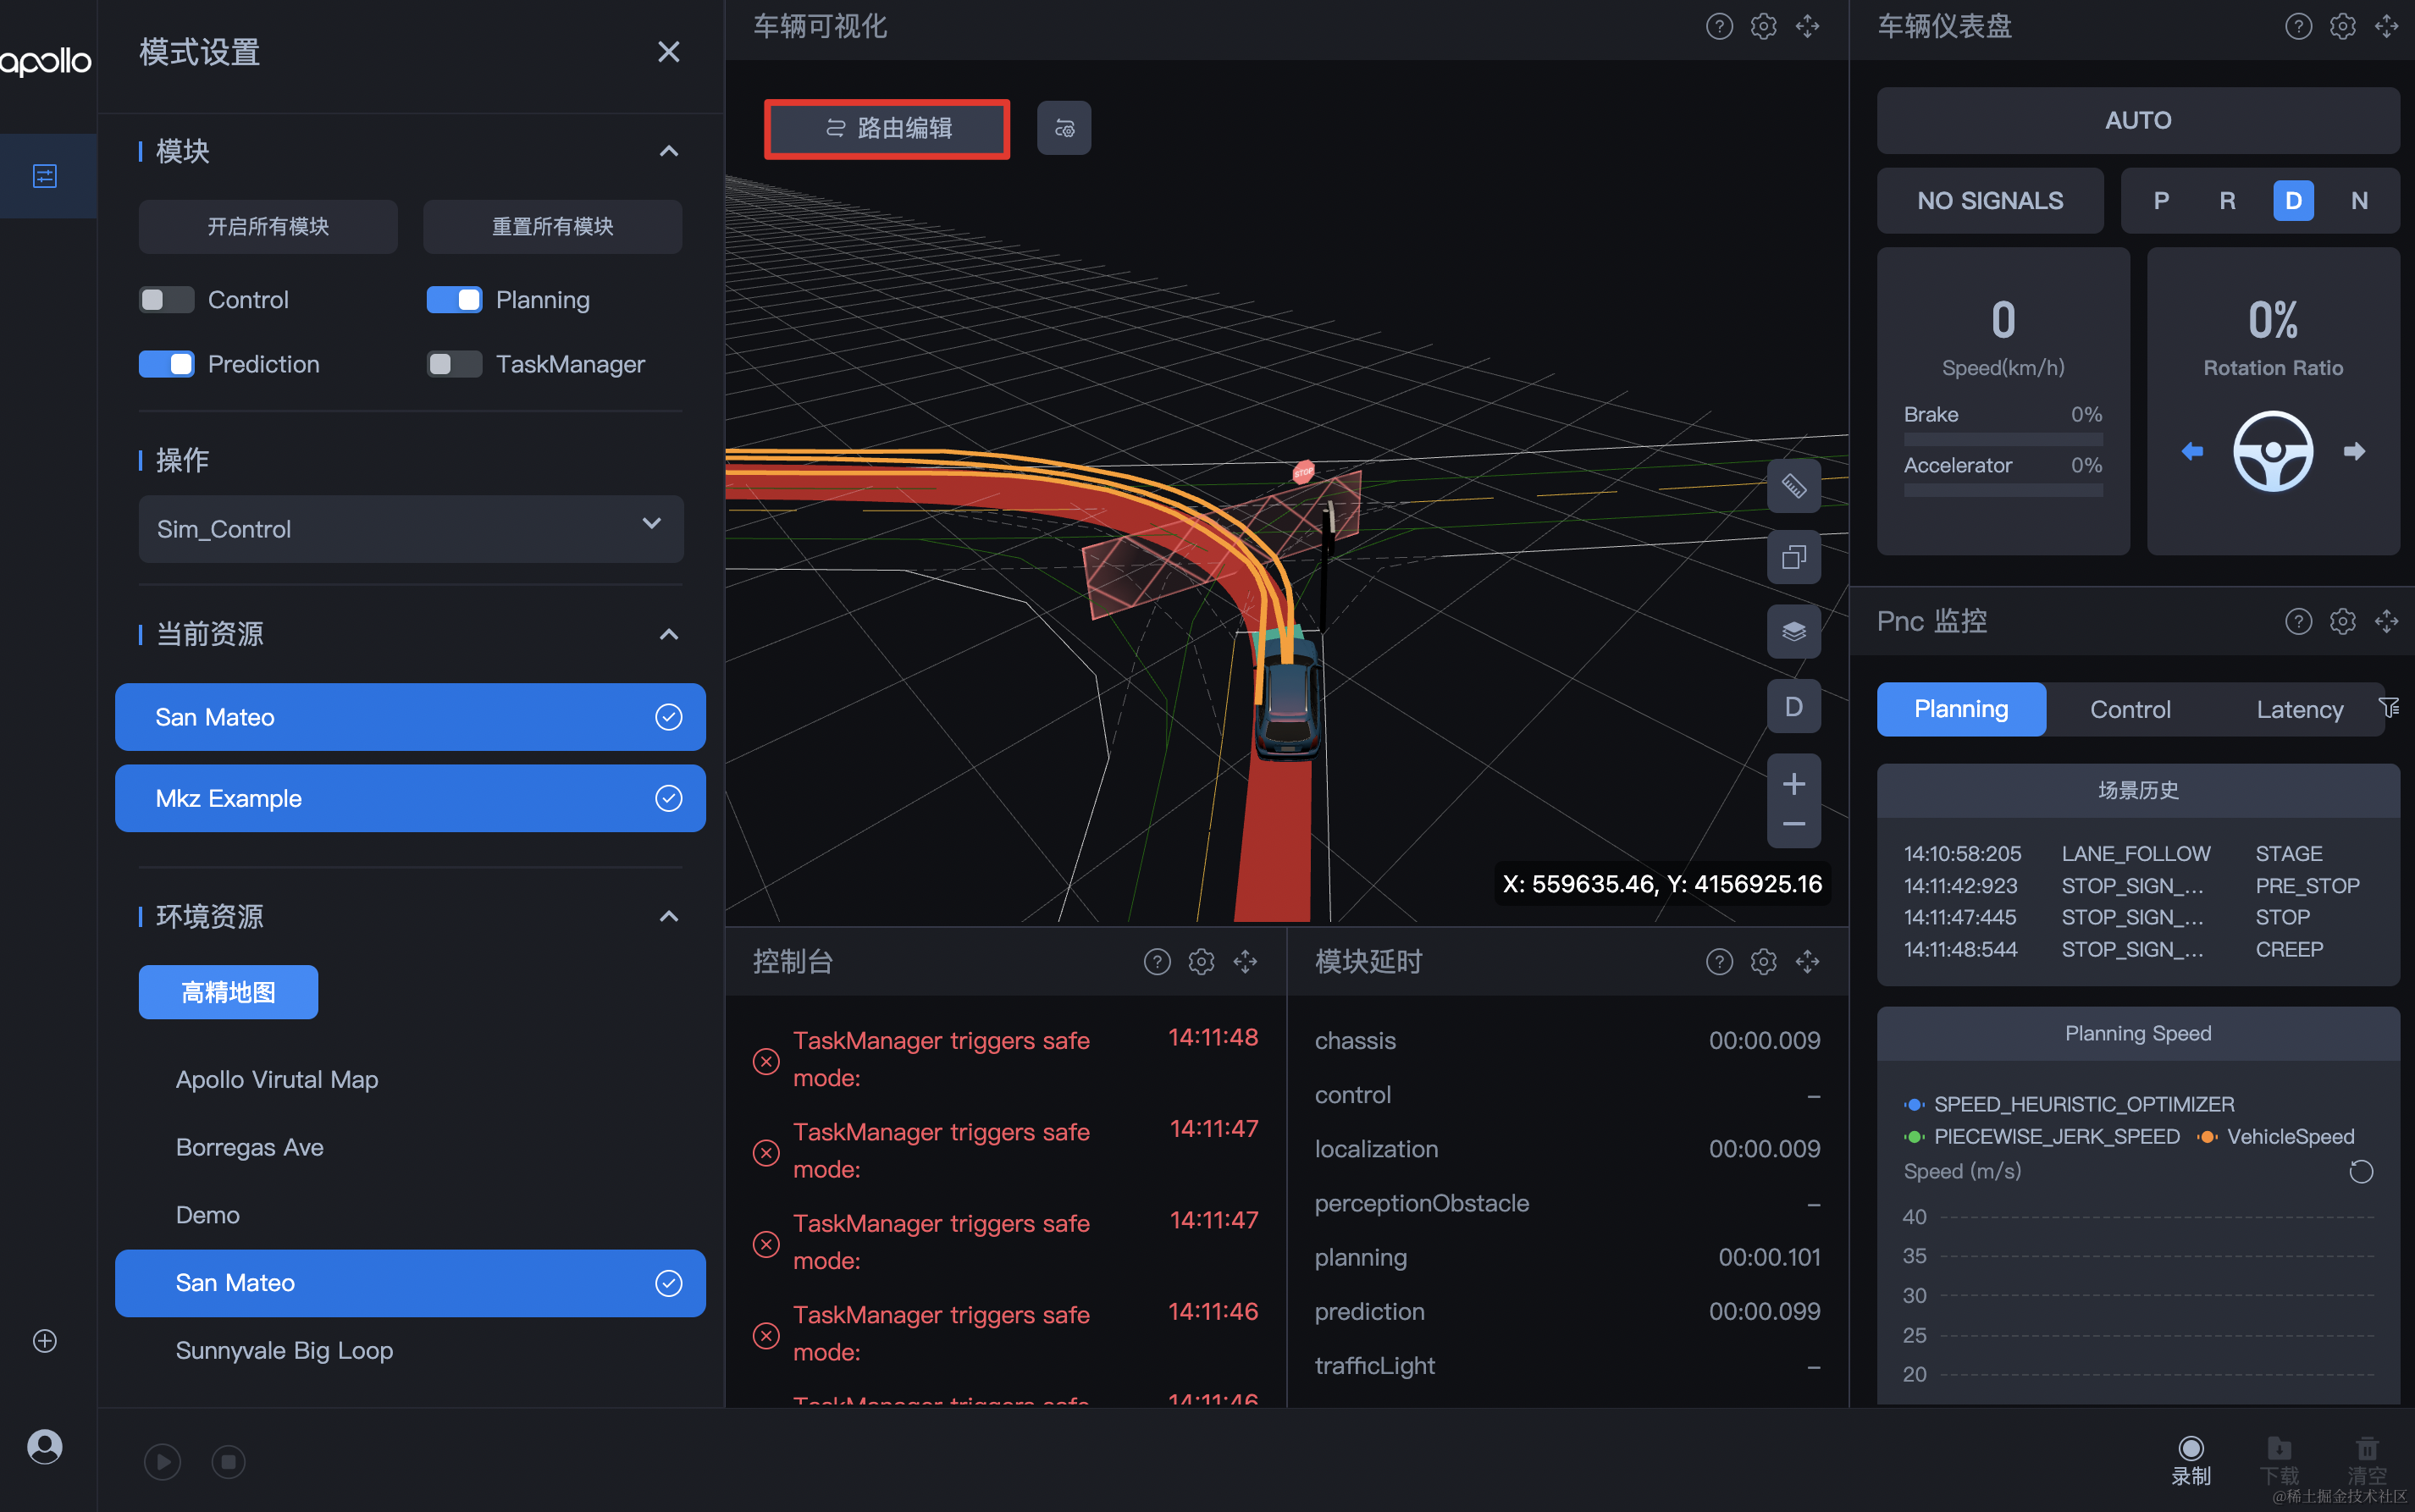Click the refresh icon in Planning Speed chart
This screenshot has height=1512, width=2415.
[x=2360, y=1172]
